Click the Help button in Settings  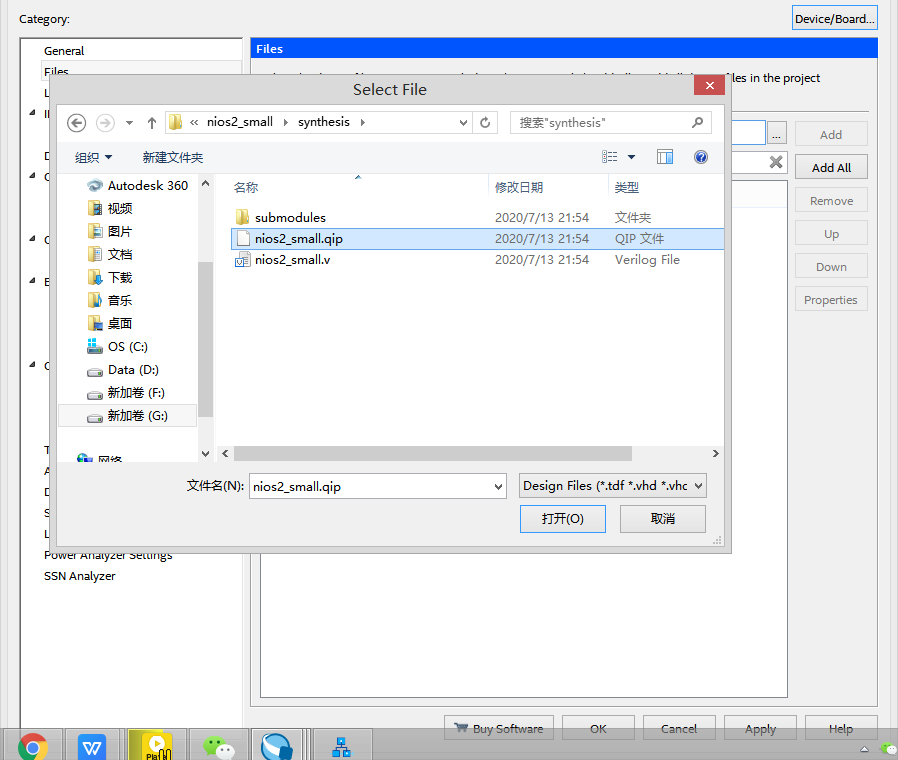pos(841,729)
